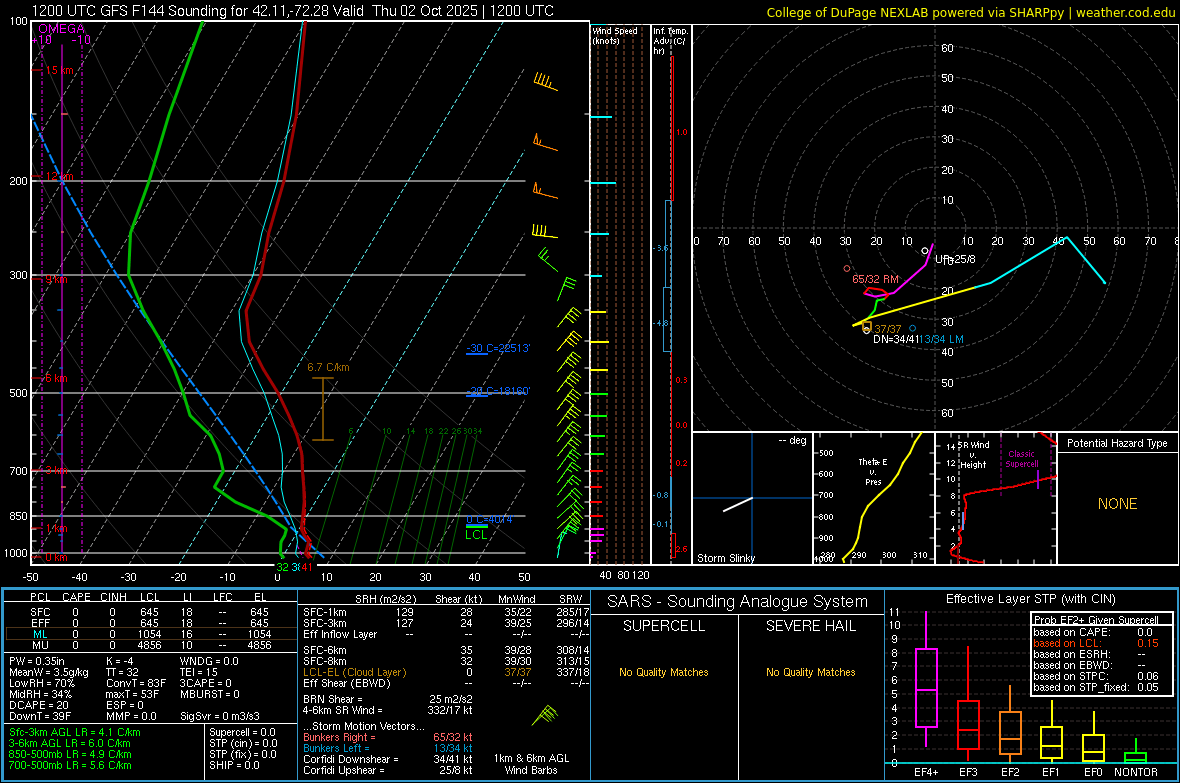Click the LowRH = 70% value

(42, 684)
